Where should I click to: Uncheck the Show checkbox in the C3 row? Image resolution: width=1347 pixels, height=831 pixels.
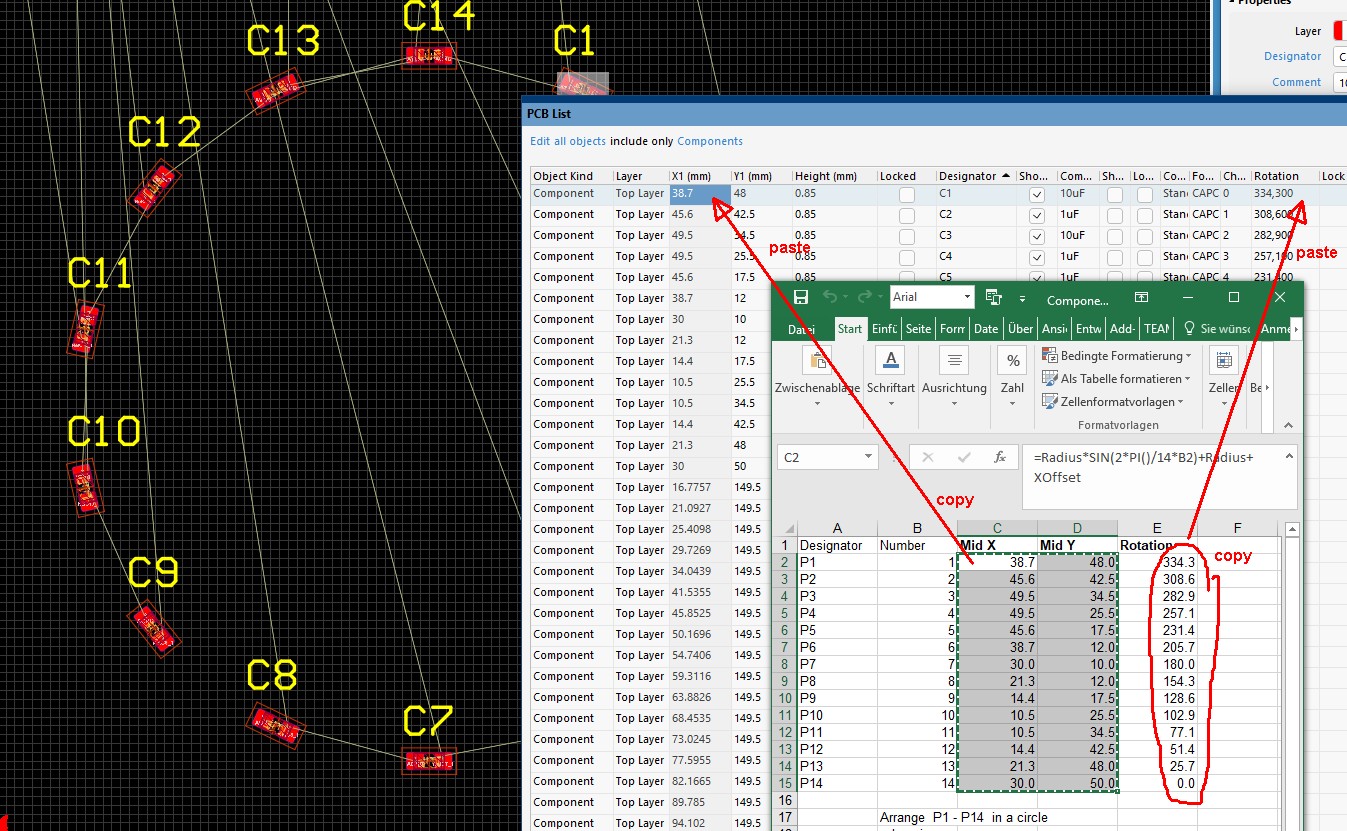(x=1037, y=236)
